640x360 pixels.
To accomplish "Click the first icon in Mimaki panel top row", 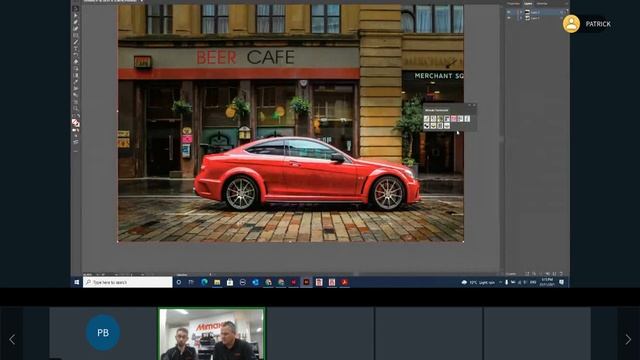I will click(x=427, y=119).
